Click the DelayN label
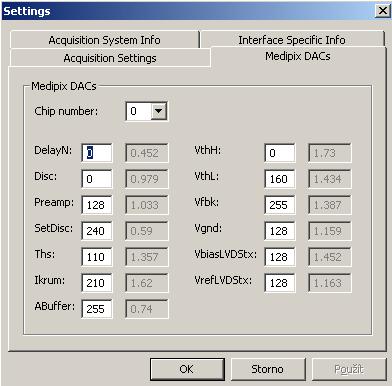 click(53, 150)
